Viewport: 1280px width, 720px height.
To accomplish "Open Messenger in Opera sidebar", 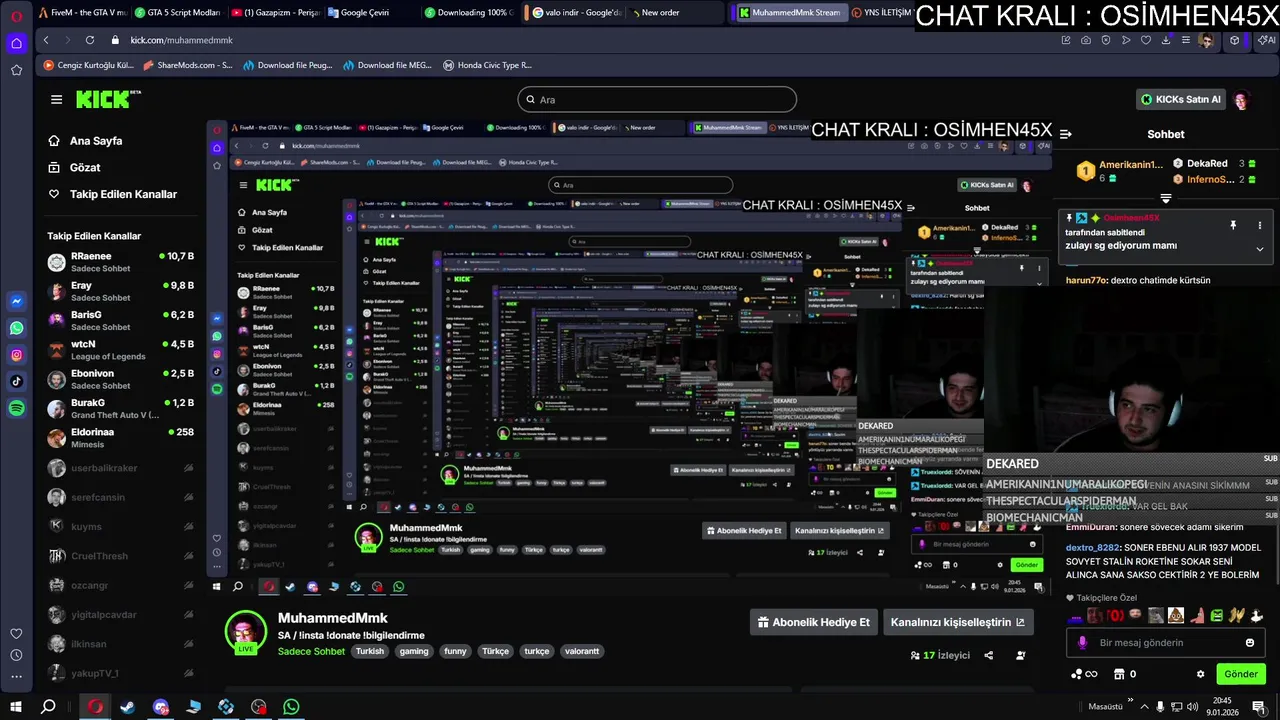I will point(17,301).
